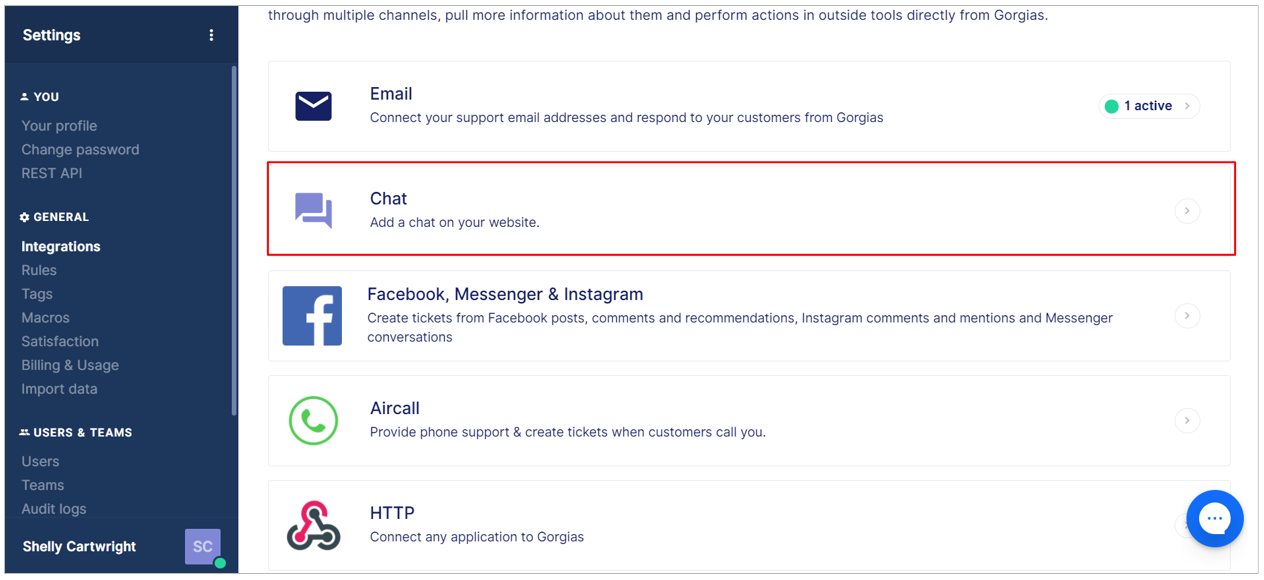Open the Settings three-dot menu

click(211, 35)
